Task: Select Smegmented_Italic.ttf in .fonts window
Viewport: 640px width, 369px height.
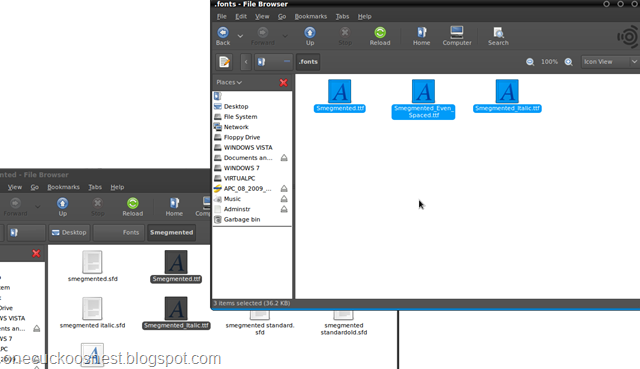Action: 507,96
